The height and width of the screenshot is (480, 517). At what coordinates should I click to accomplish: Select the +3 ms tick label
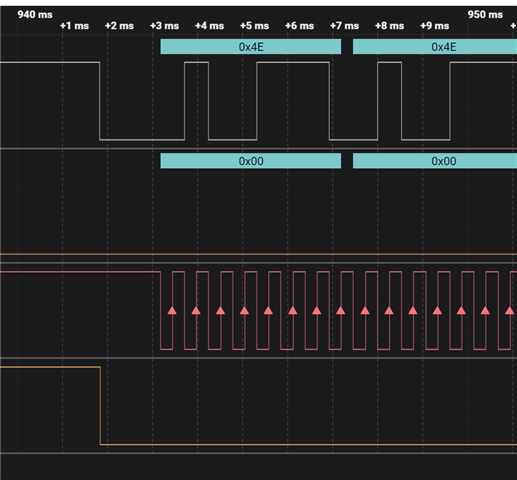click(x=164, y=26)
